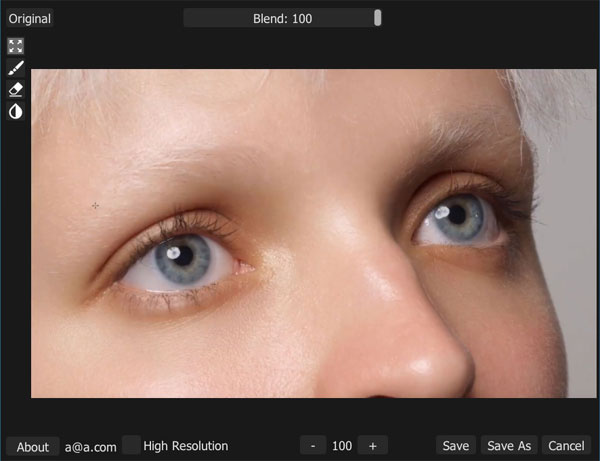This screenshot has width=600, height=461.
Task: Decrease value with the minus button
Action: (313, 446)
